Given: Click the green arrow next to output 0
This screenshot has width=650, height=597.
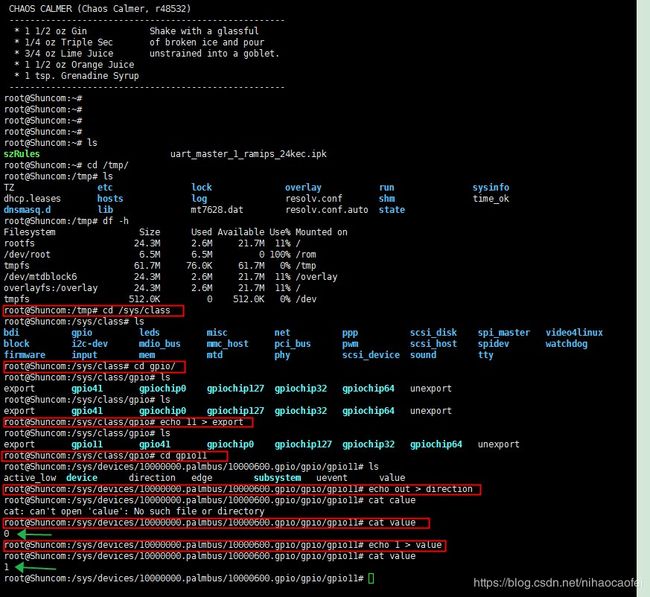Looking at the screenshot, I should tap(34, 534).
